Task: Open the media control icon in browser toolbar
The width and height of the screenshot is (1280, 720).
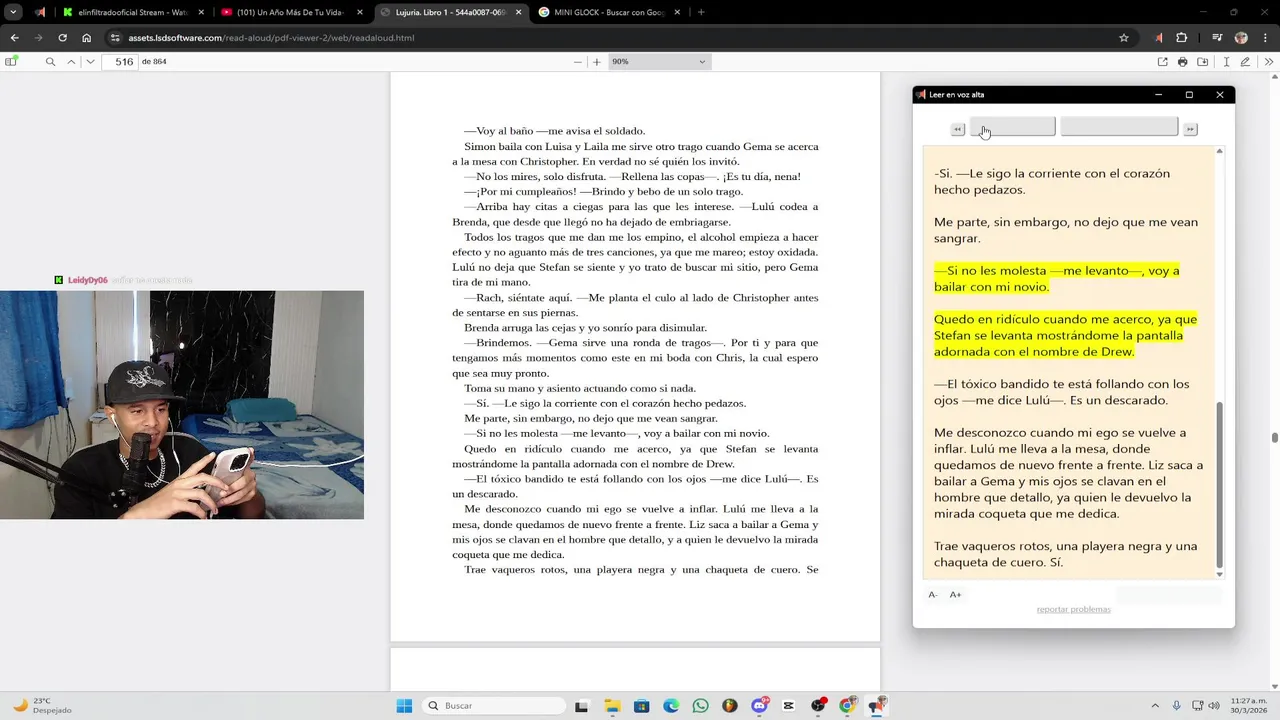Action: click(1217, 38)
